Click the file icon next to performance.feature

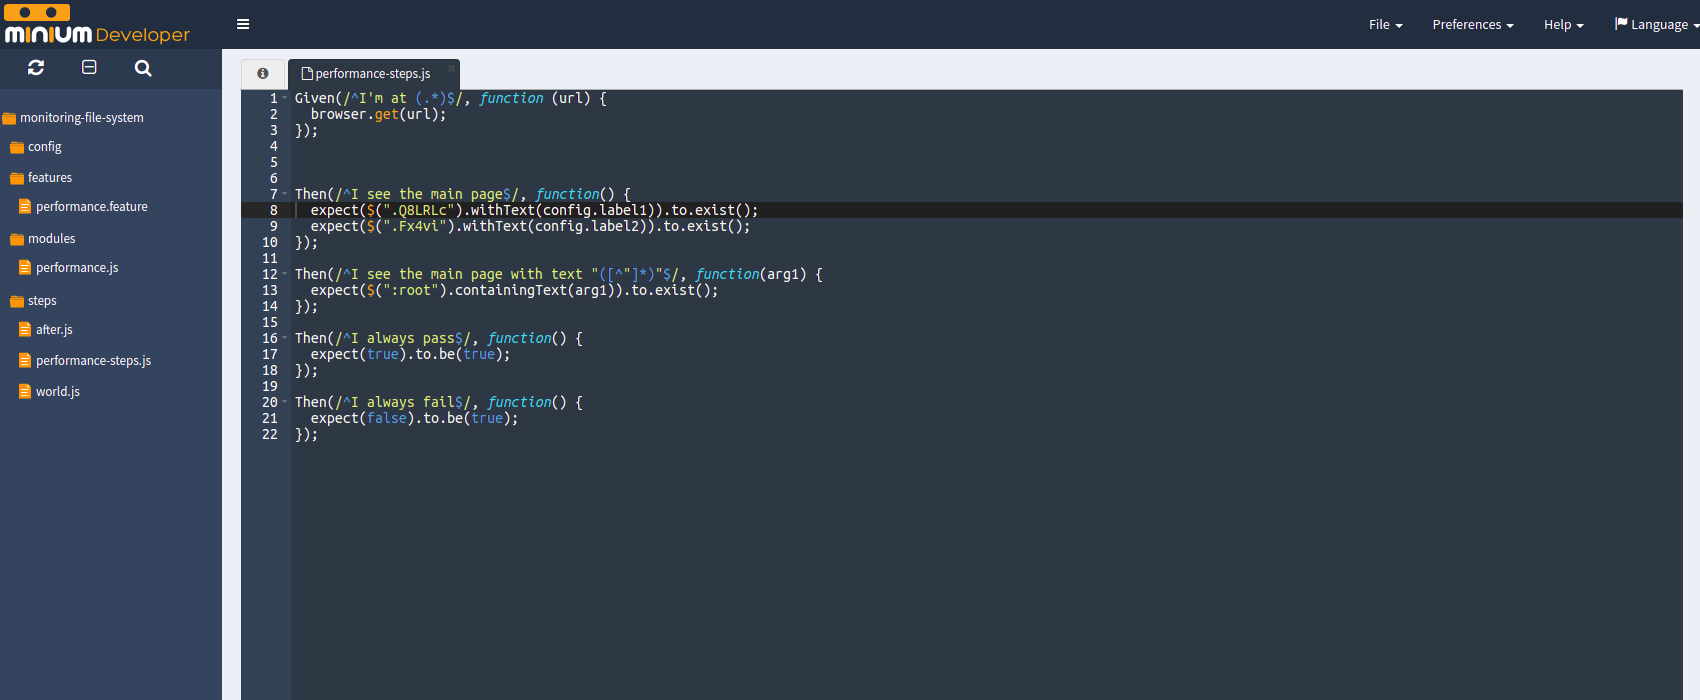(x=25, y=206)
